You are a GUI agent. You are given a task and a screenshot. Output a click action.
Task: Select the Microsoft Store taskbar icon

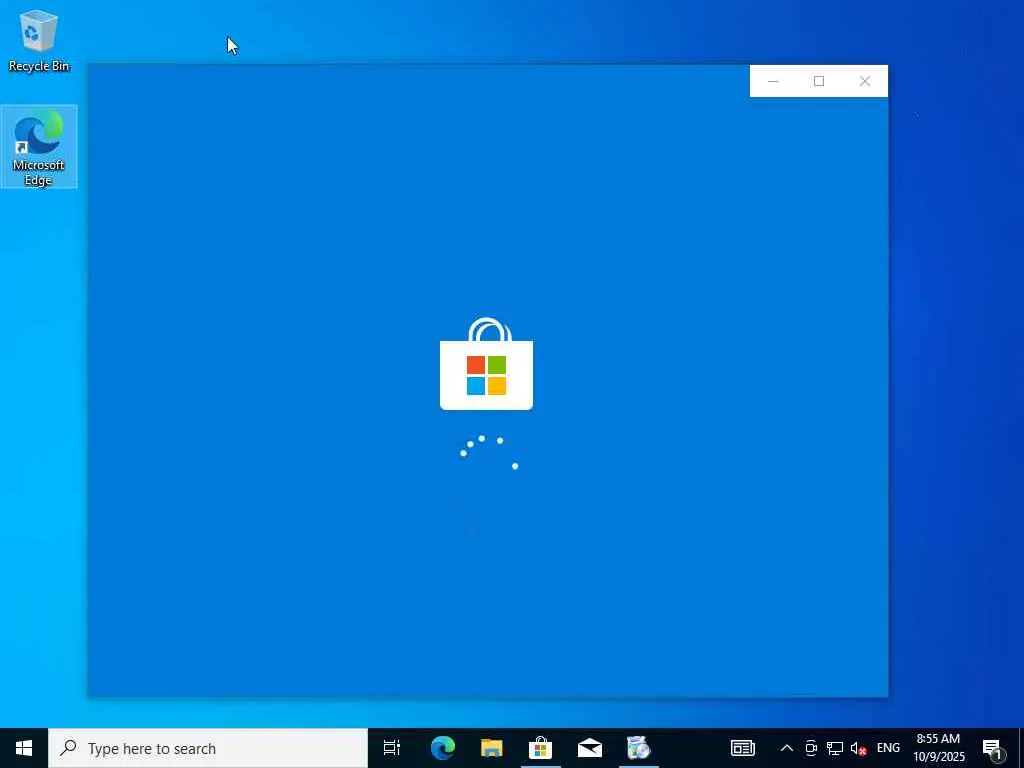click(x=540, y=748)
